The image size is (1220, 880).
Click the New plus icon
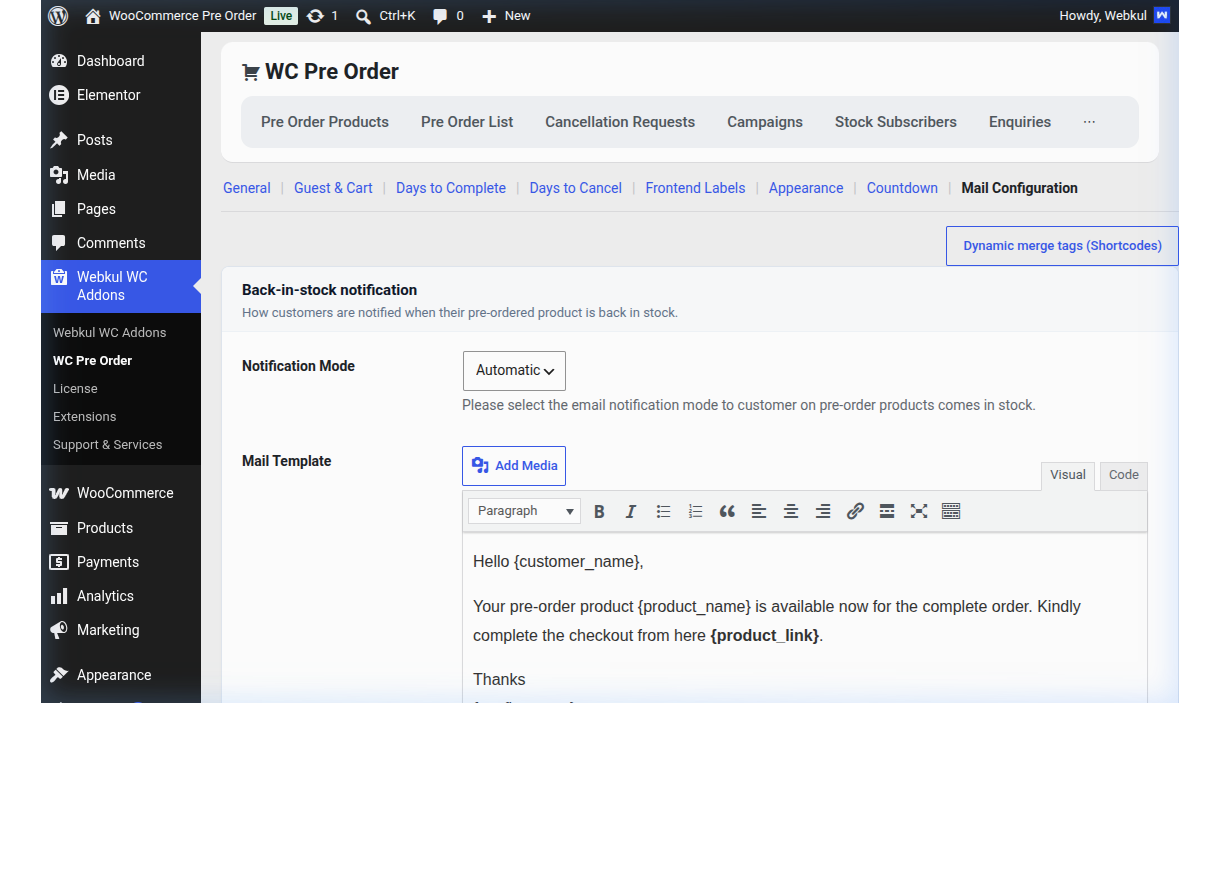click(x=489, y=16)
